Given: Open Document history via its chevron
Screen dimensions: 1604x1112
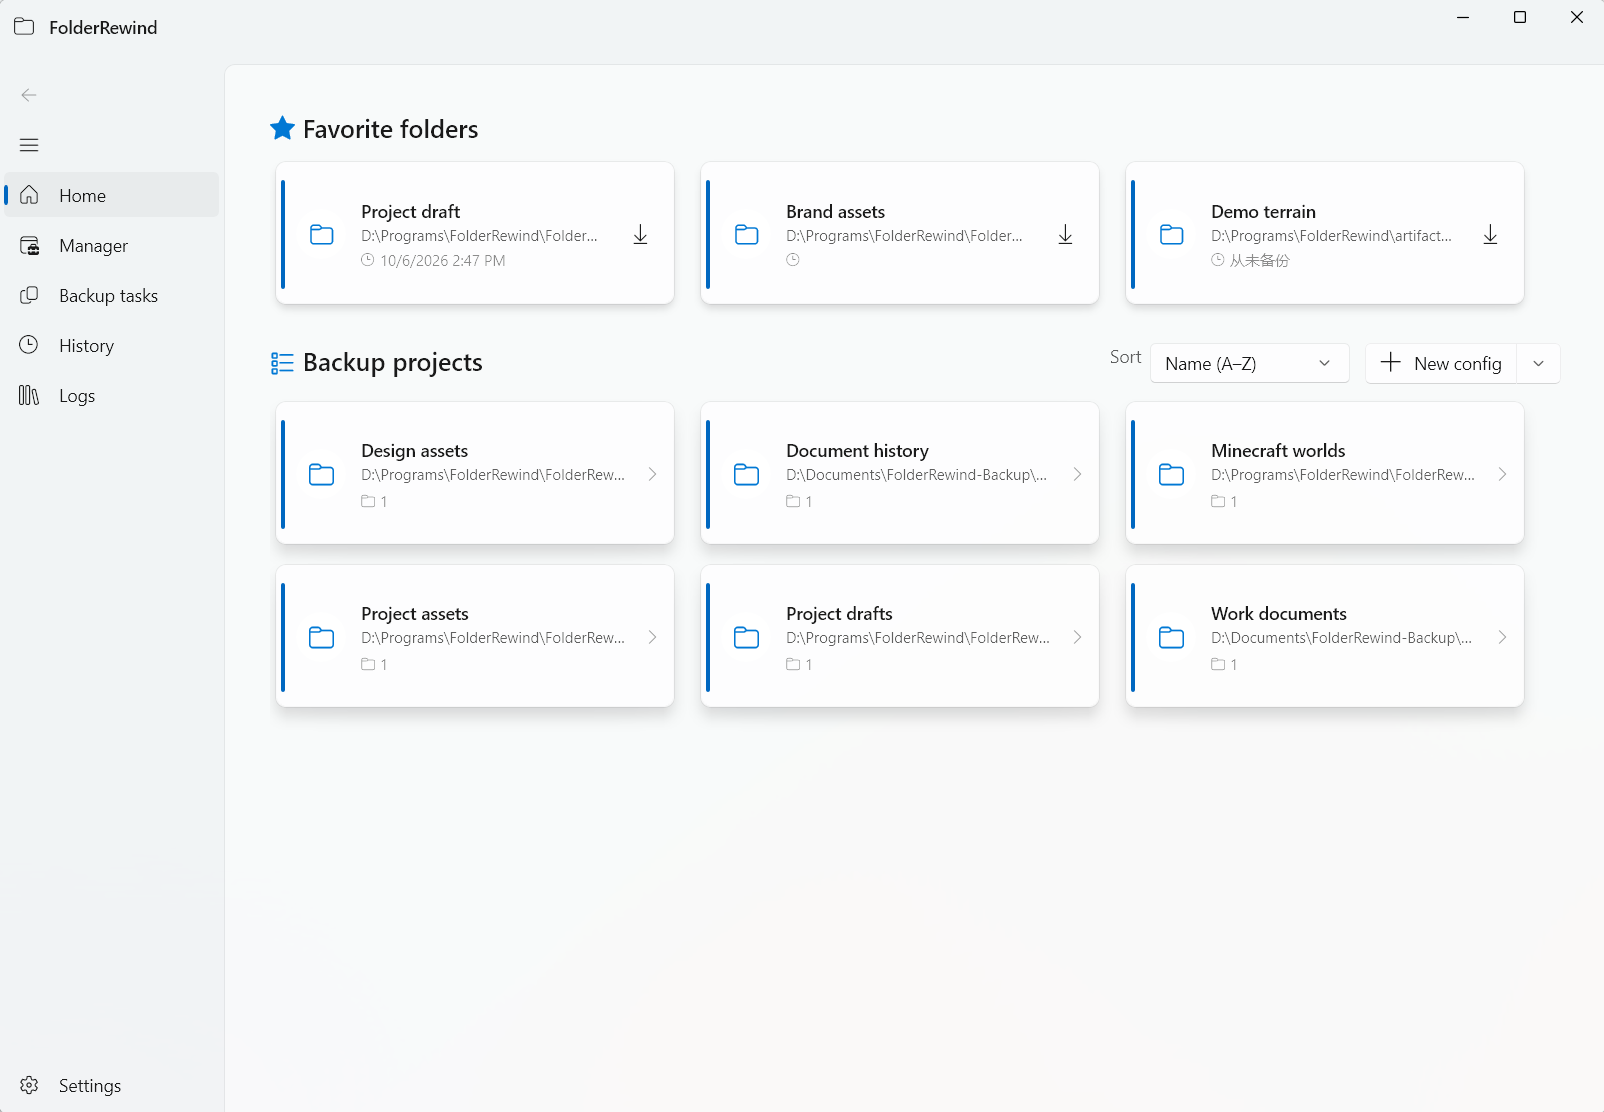Looking at the screenshot, I should click(x=1077, y=474).
